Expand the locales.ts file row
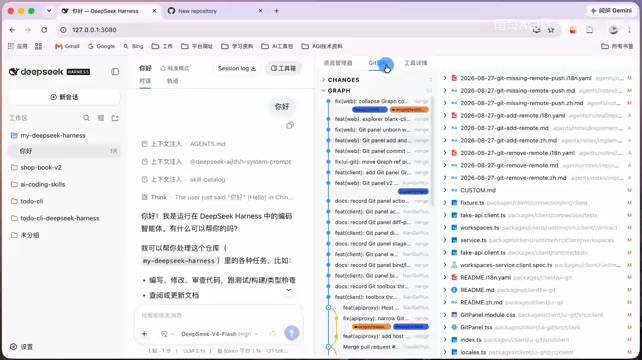The height and width of the screenshot is (360, 642). tap(445, 352)
